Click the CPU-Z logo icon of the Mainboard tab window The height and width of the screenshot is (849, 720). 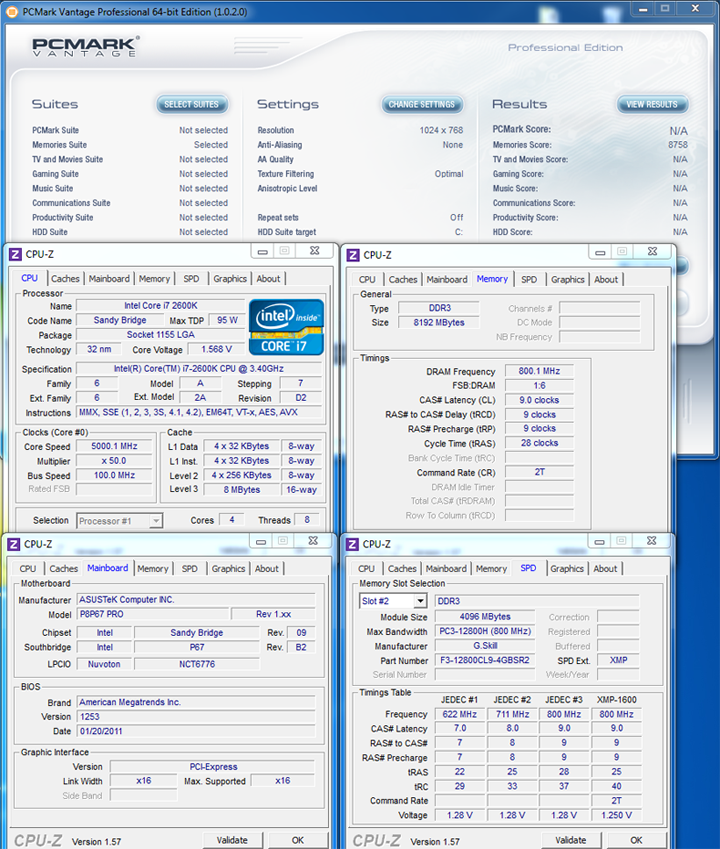[x=14, y=544]
